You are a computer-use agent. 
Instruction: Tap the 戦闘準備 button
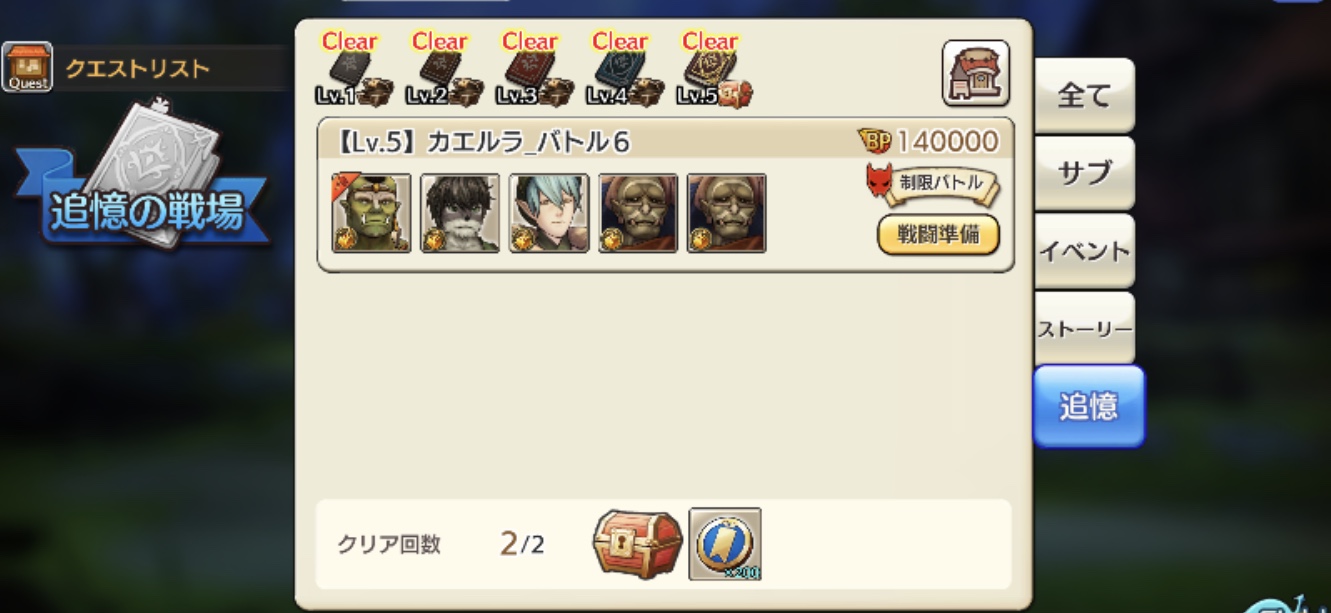coord(938,236)
